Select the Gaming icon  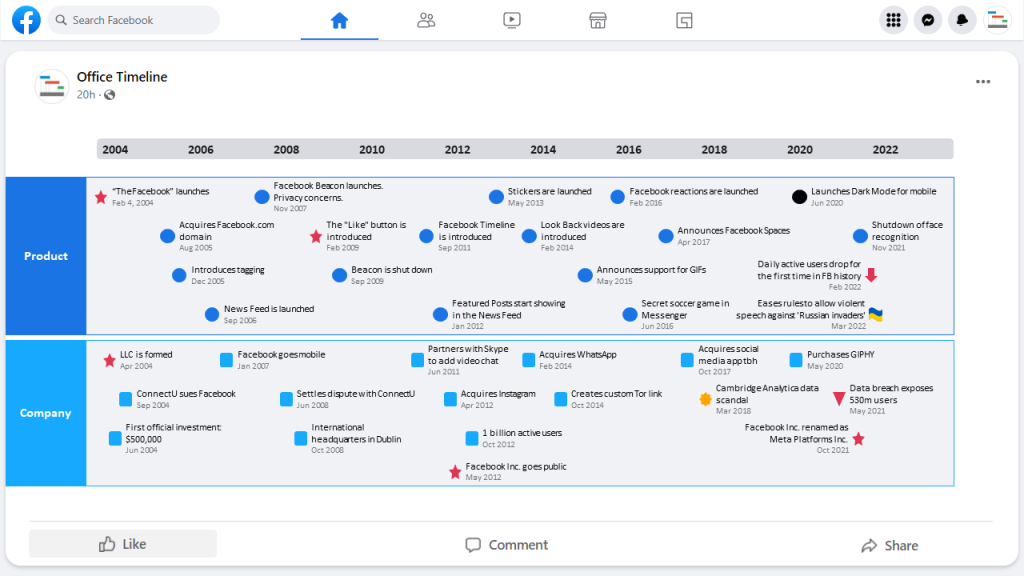point(684,20)
